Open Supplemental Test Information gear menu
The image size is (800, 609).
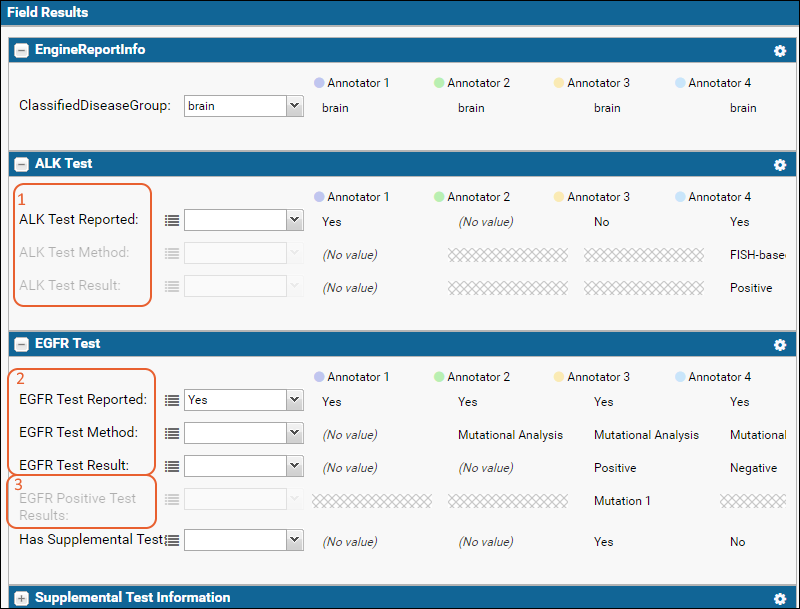coord(780,599)
